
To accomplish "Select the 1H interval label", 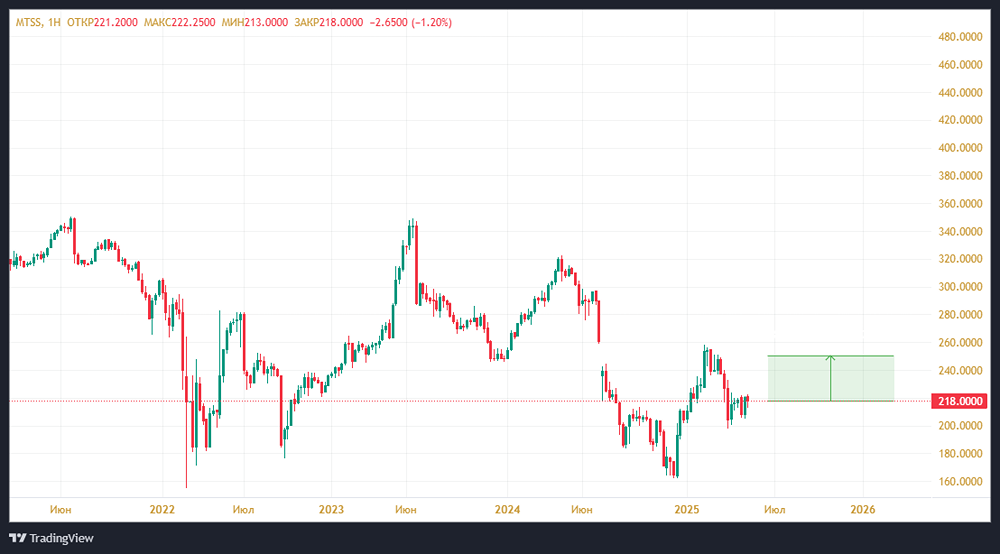I will click(x=54, y=22).
